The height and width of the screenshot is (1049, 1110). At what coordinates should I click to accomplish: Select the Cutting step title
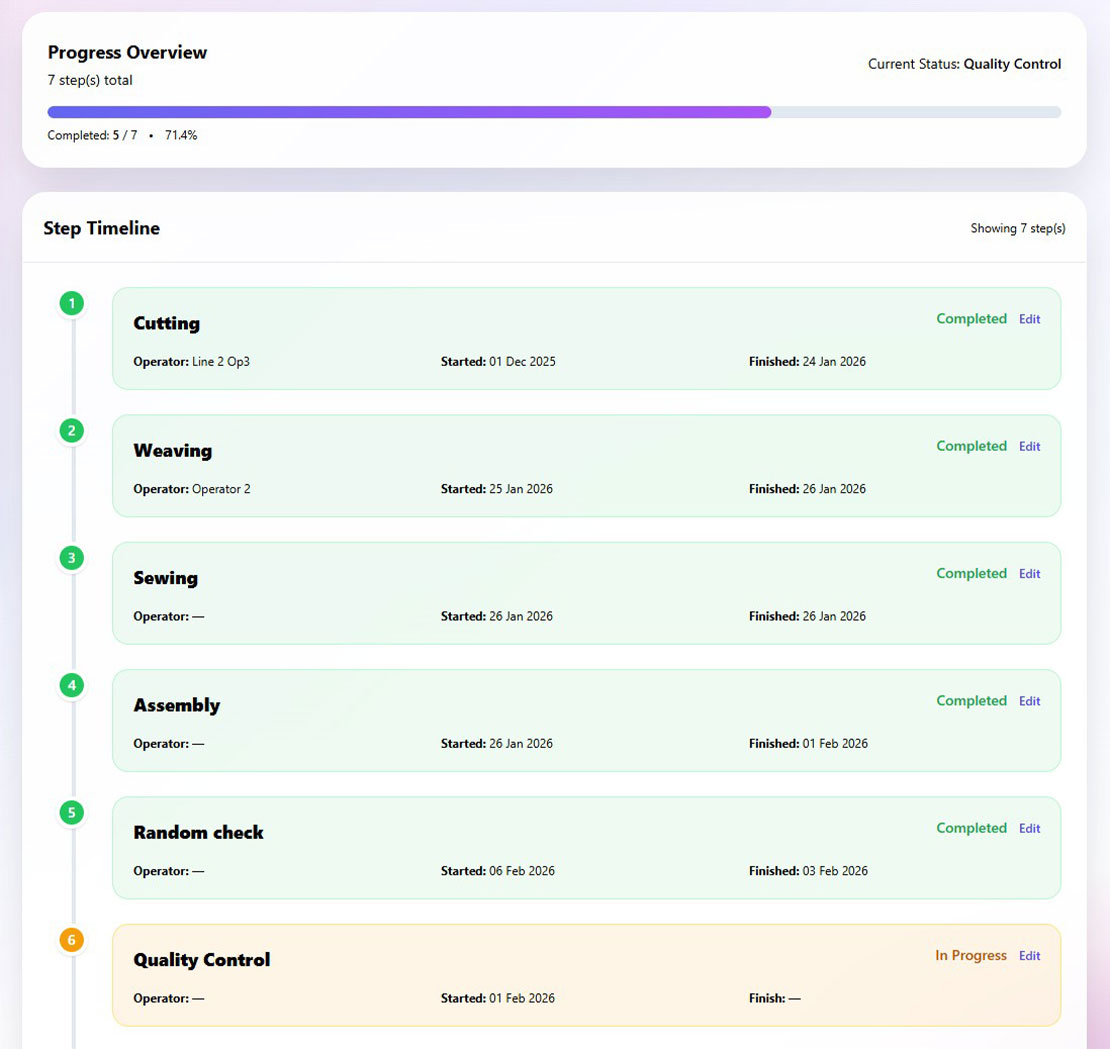point(167,323)
